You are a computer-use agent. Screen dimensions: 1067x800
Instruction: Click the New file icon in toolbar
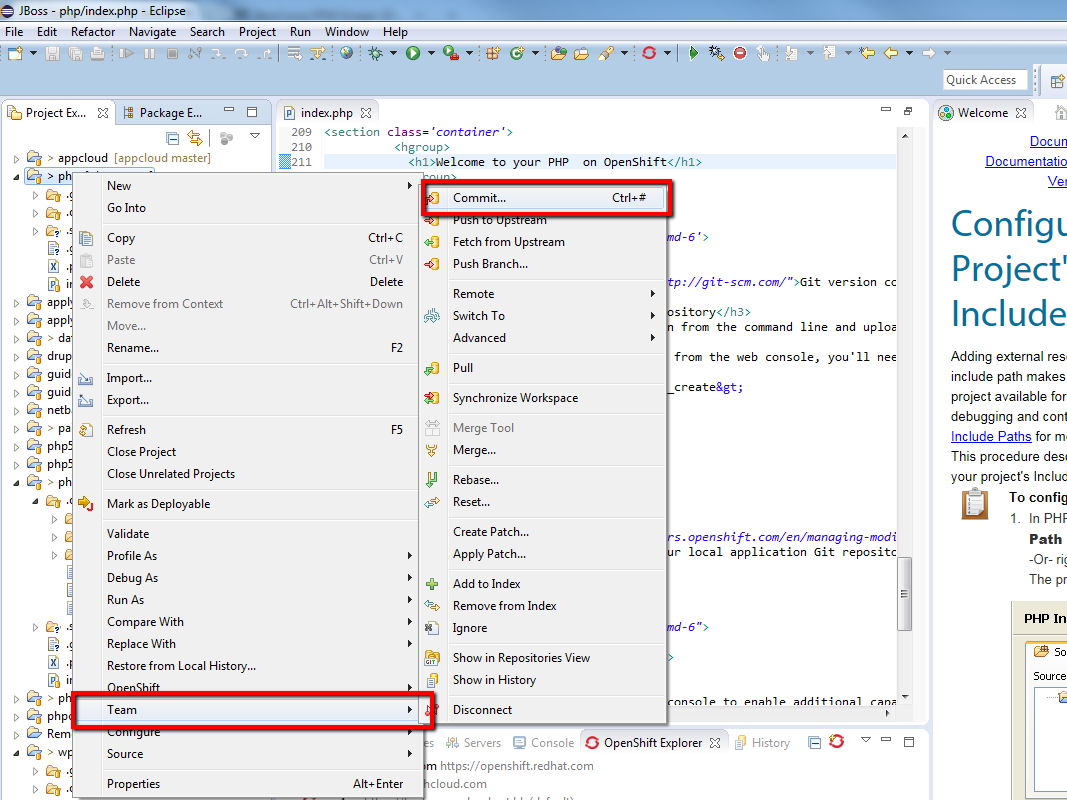point(14,54)
